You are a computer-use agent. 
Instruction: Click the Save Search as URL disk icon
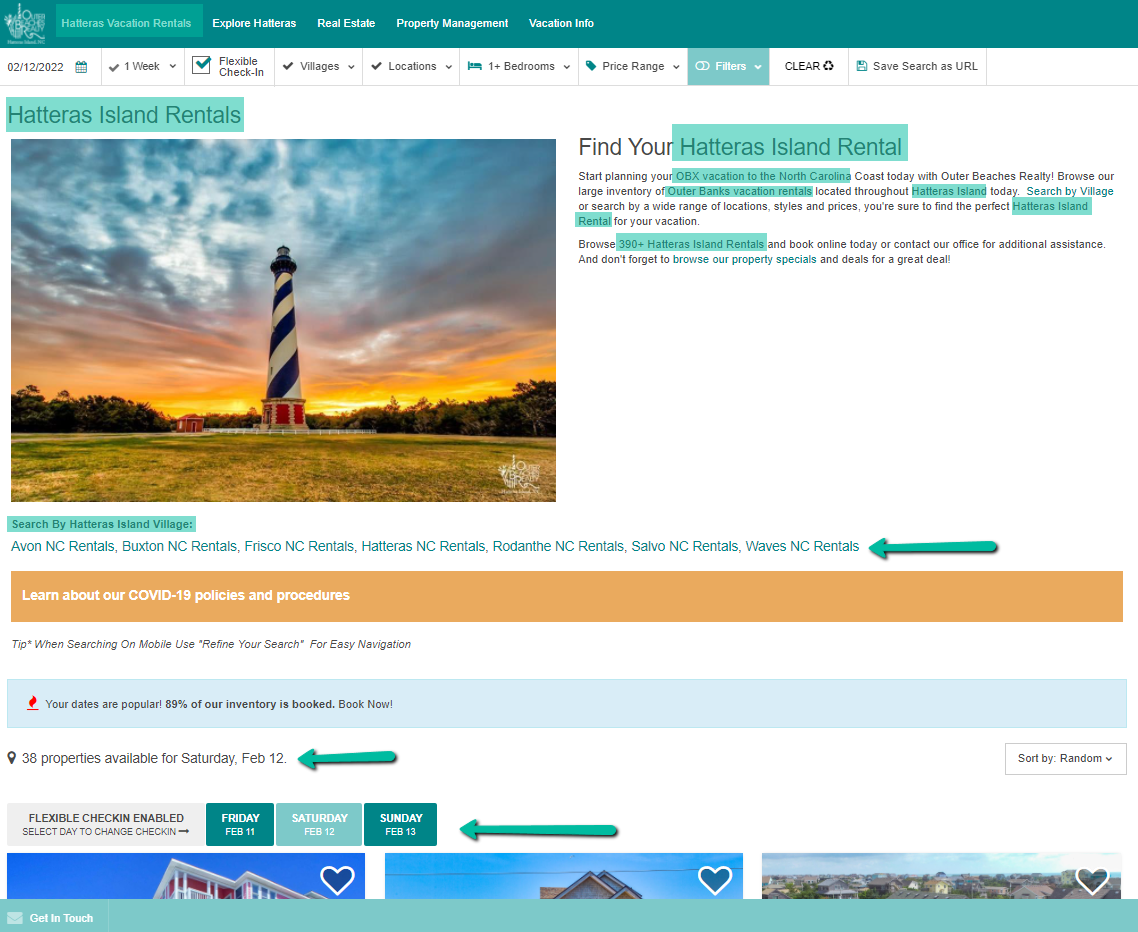[x=861, y=67]
